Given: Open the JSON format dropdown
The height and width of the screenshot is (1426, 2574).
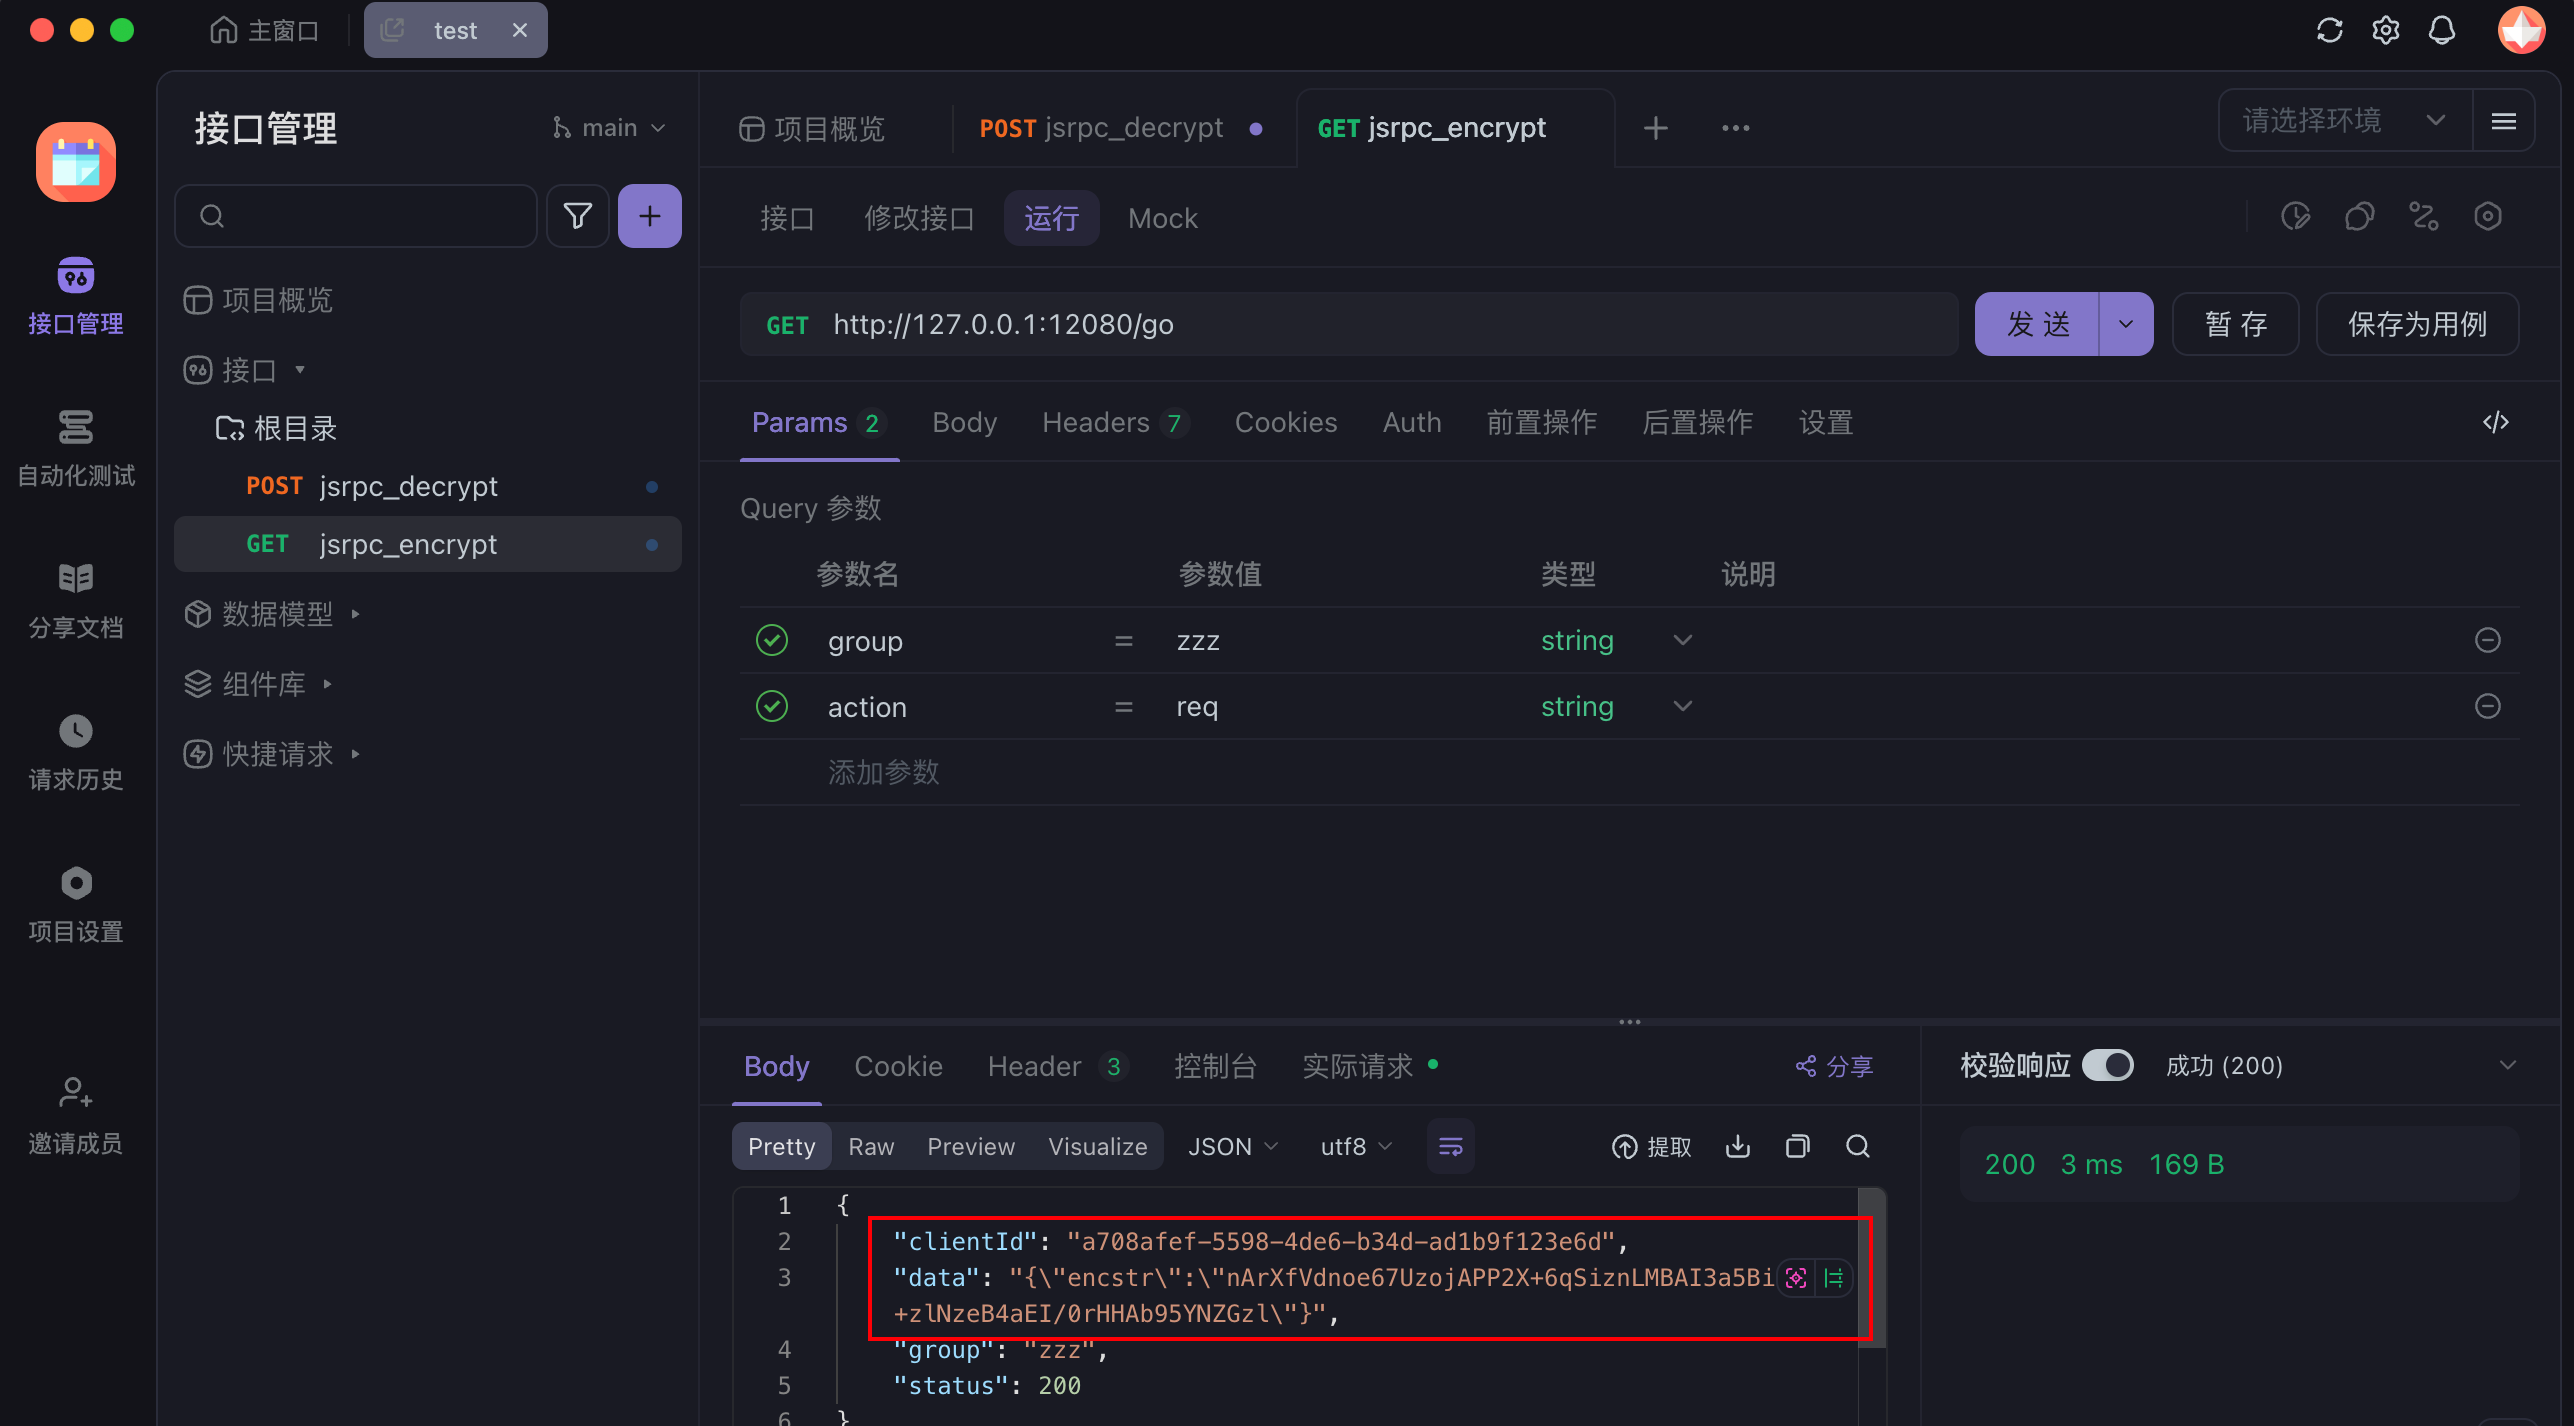Looking at the screenshot, I should point(1233,1146).
